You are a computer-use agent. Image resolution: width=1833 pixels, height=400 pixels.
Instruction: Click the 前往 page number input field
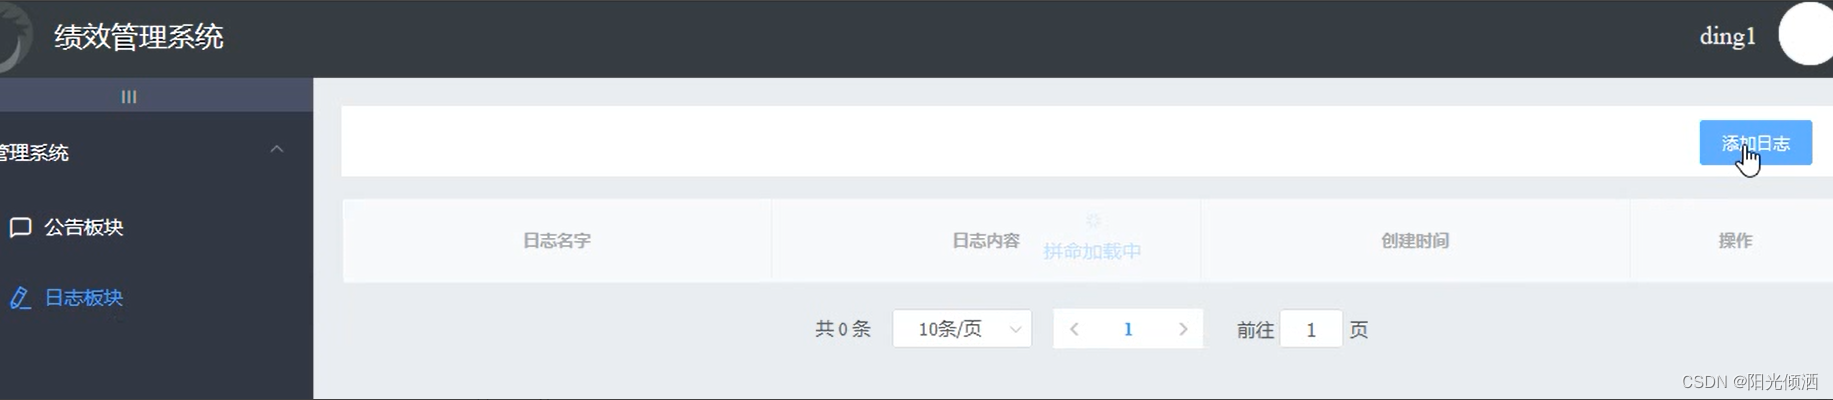[x=1311, y=329]
